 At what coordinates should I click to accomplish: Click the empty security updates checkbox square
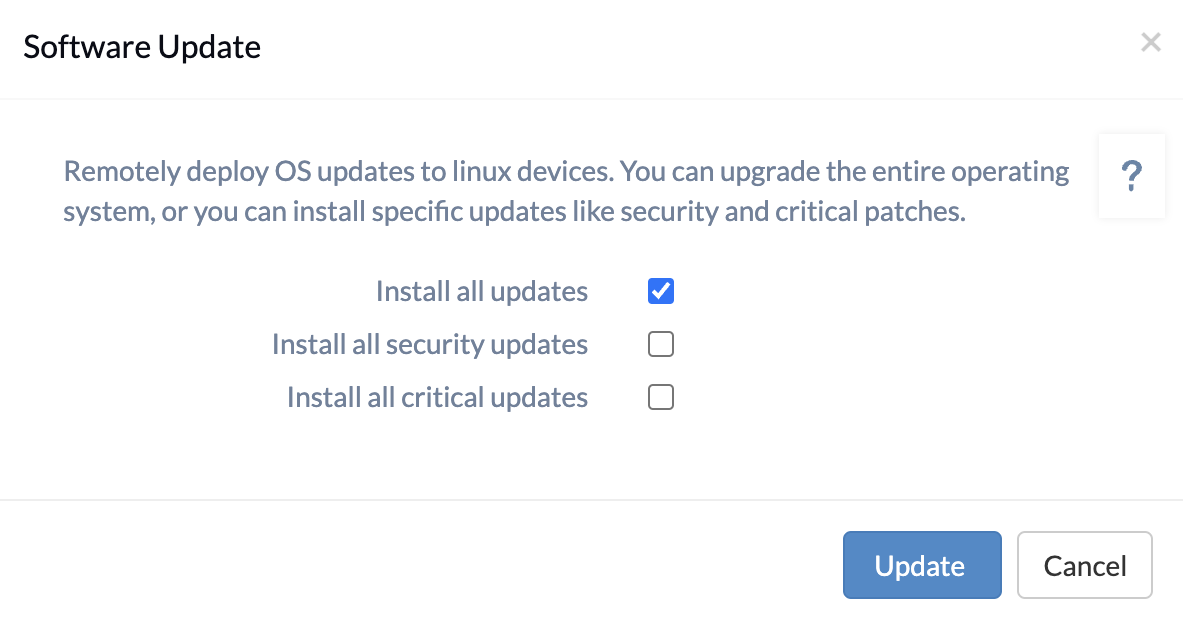click(661, 344)
